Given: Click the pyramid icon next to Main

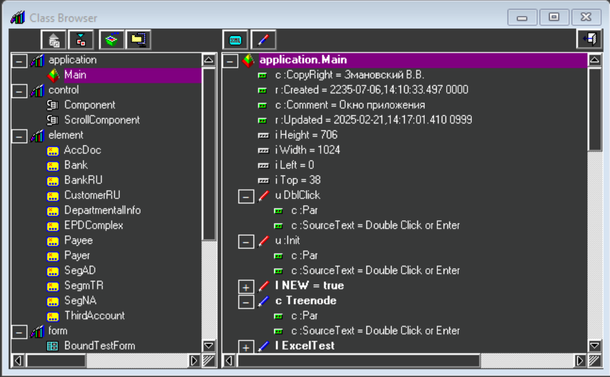Looking at the screenshot, I should tap(53, 75).
